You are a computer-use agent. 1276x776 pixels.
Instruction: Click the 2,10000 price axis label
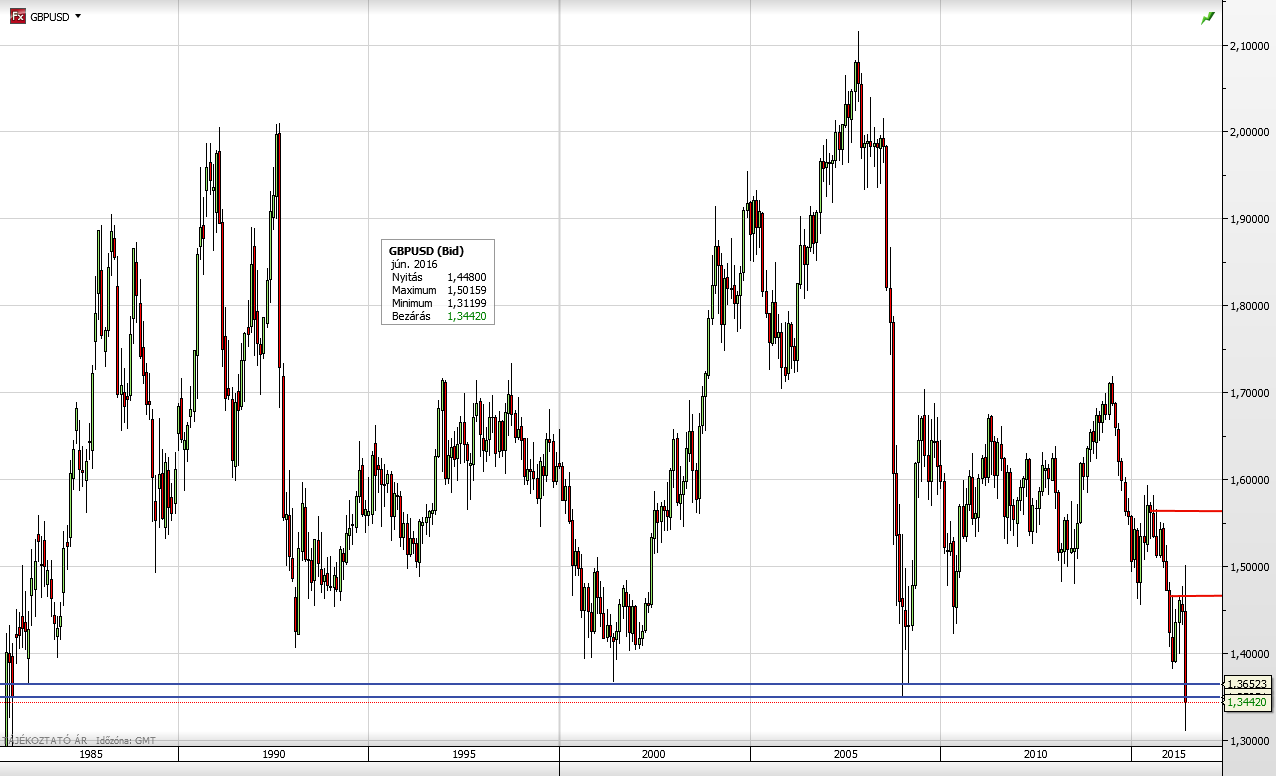click(1249, 45)
